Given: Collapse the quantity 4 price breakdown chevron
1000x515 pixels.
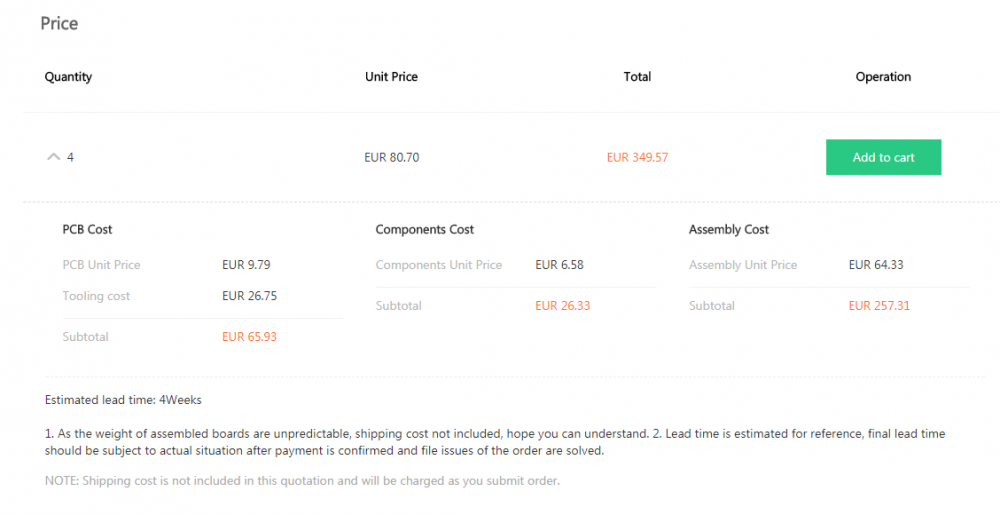Looking at the screenshot, I should click(53, 157).
